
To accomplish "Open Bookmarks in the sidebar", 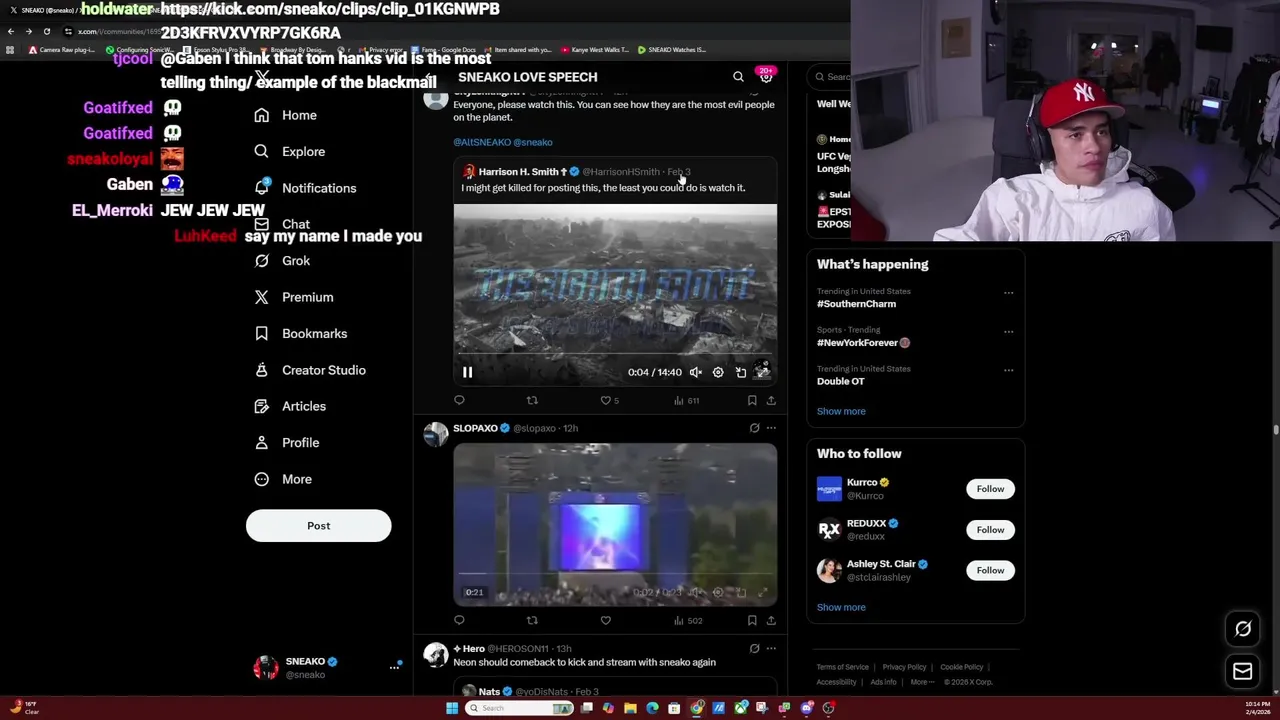I will pos(301,334).
